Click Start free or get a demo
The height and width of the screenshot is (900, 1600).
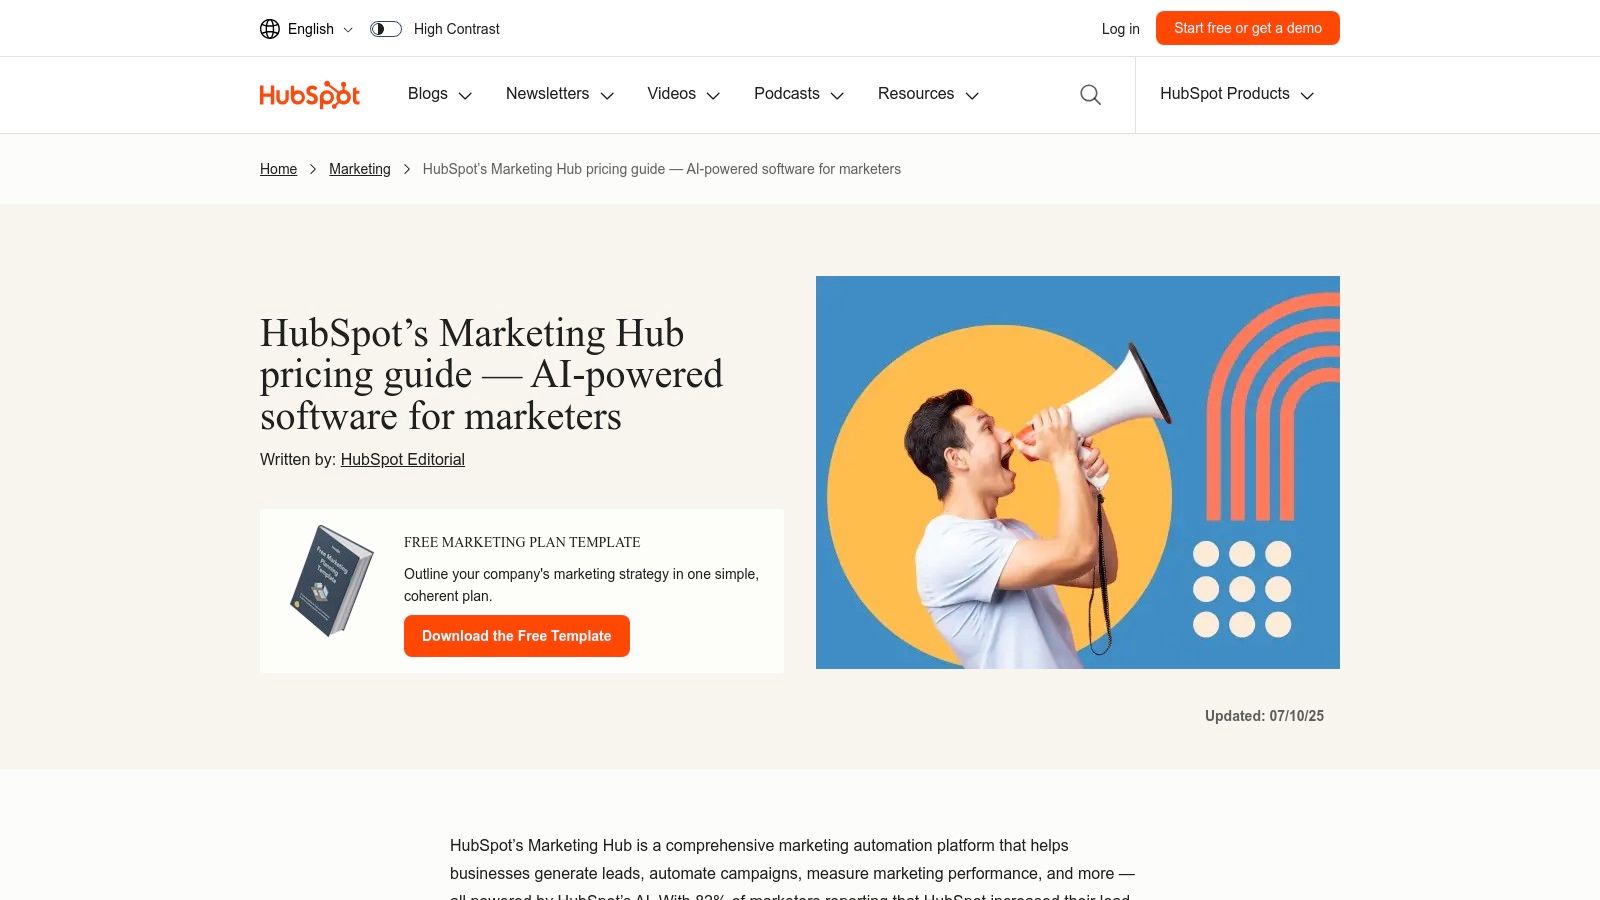point(1247,28)
